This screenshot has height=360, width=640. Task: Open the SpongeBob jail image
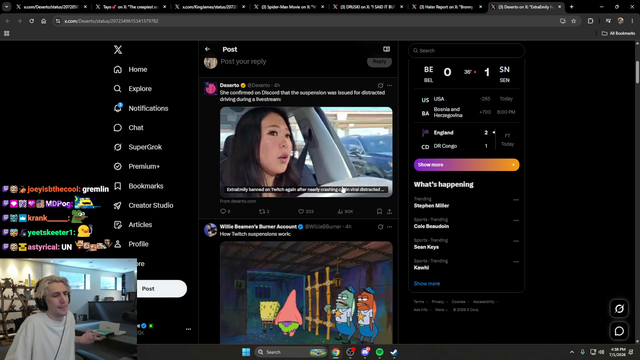[x=306, y=292]
